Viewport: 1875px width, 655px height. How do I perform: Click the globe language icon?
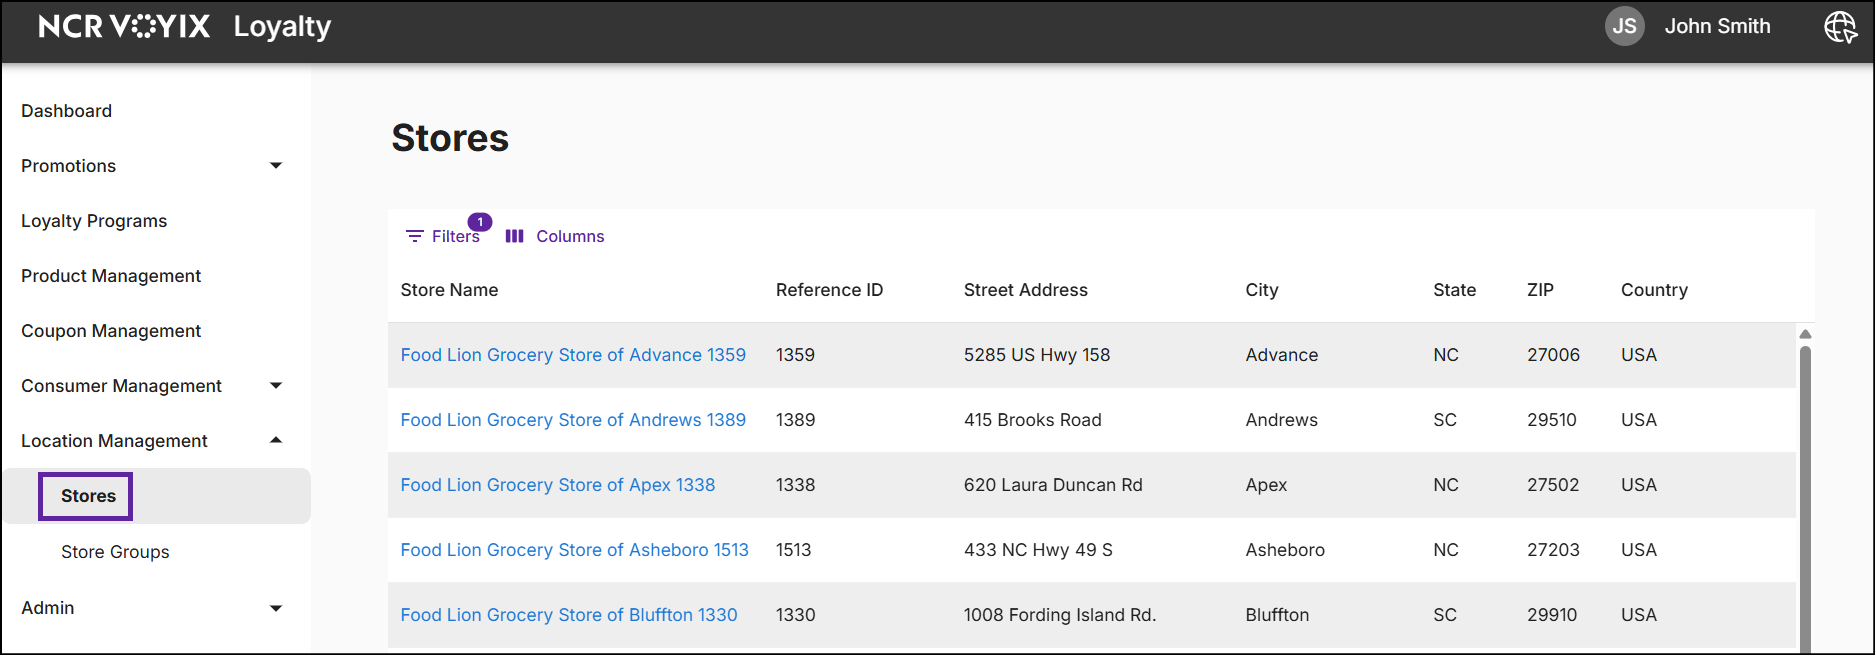tap(1840, 27)
